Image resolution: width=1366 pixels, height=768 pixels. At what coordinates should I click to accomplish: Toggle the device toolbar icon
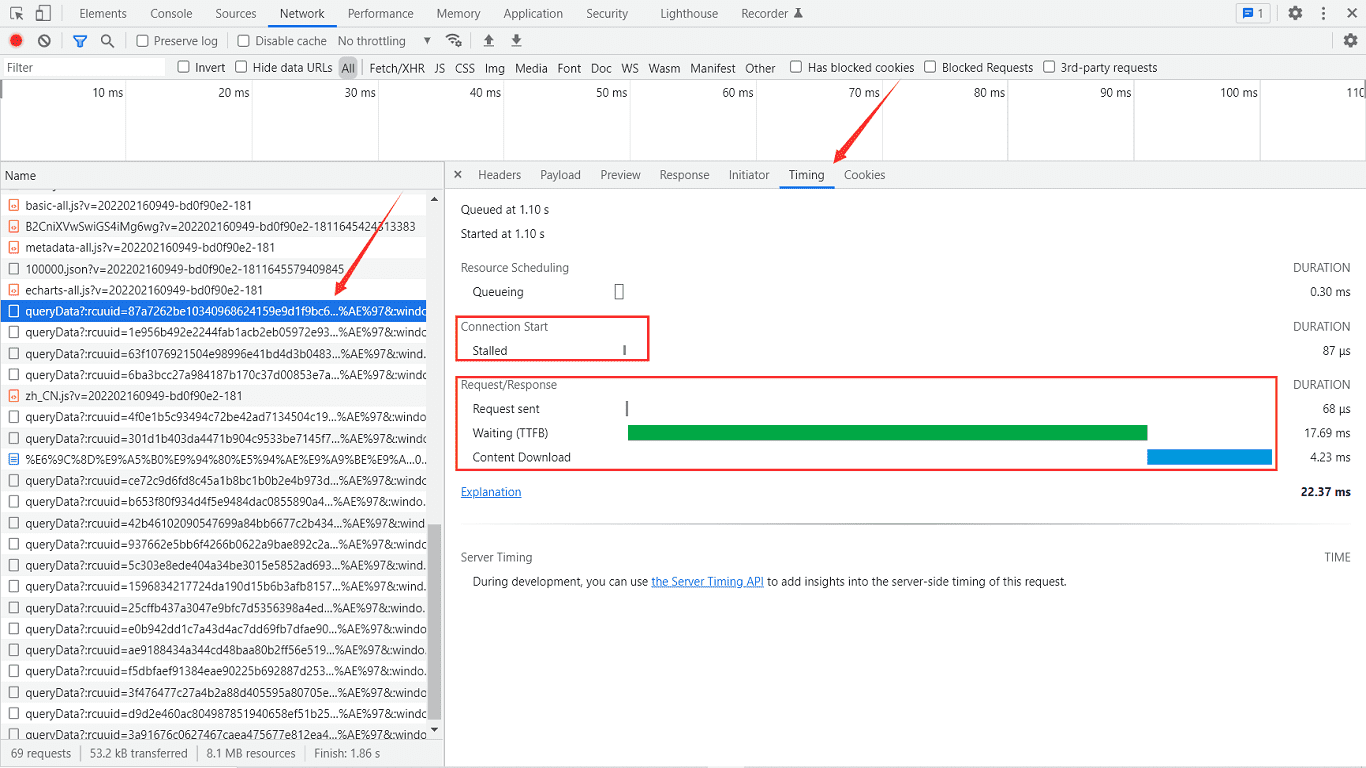pos(43,14)
